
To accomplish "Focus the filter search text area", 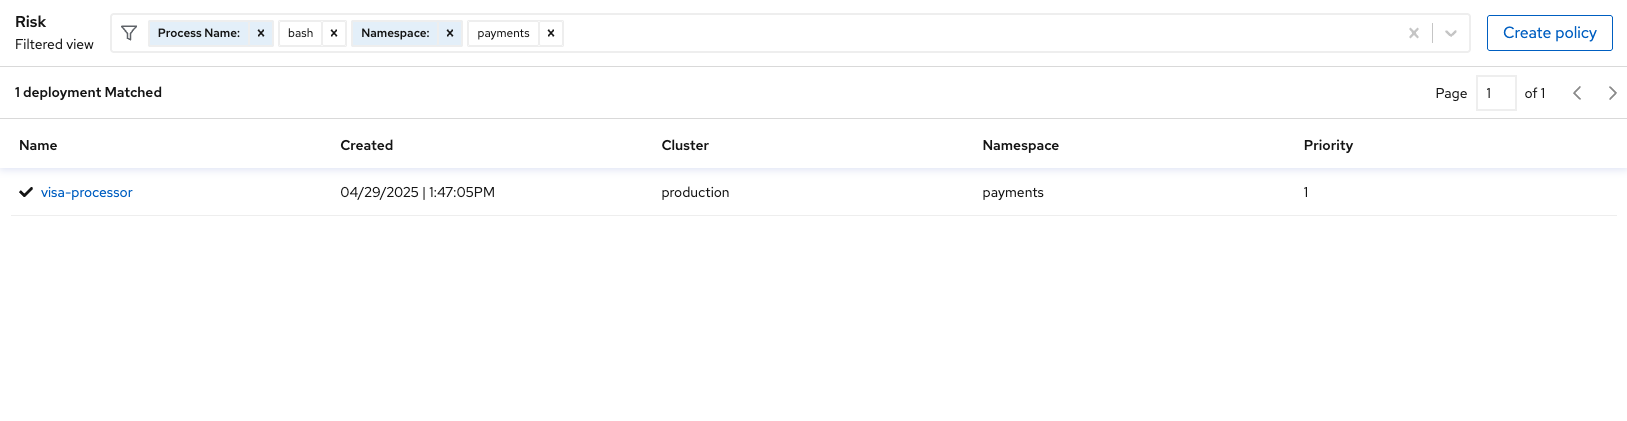I will tap(980, 33).
